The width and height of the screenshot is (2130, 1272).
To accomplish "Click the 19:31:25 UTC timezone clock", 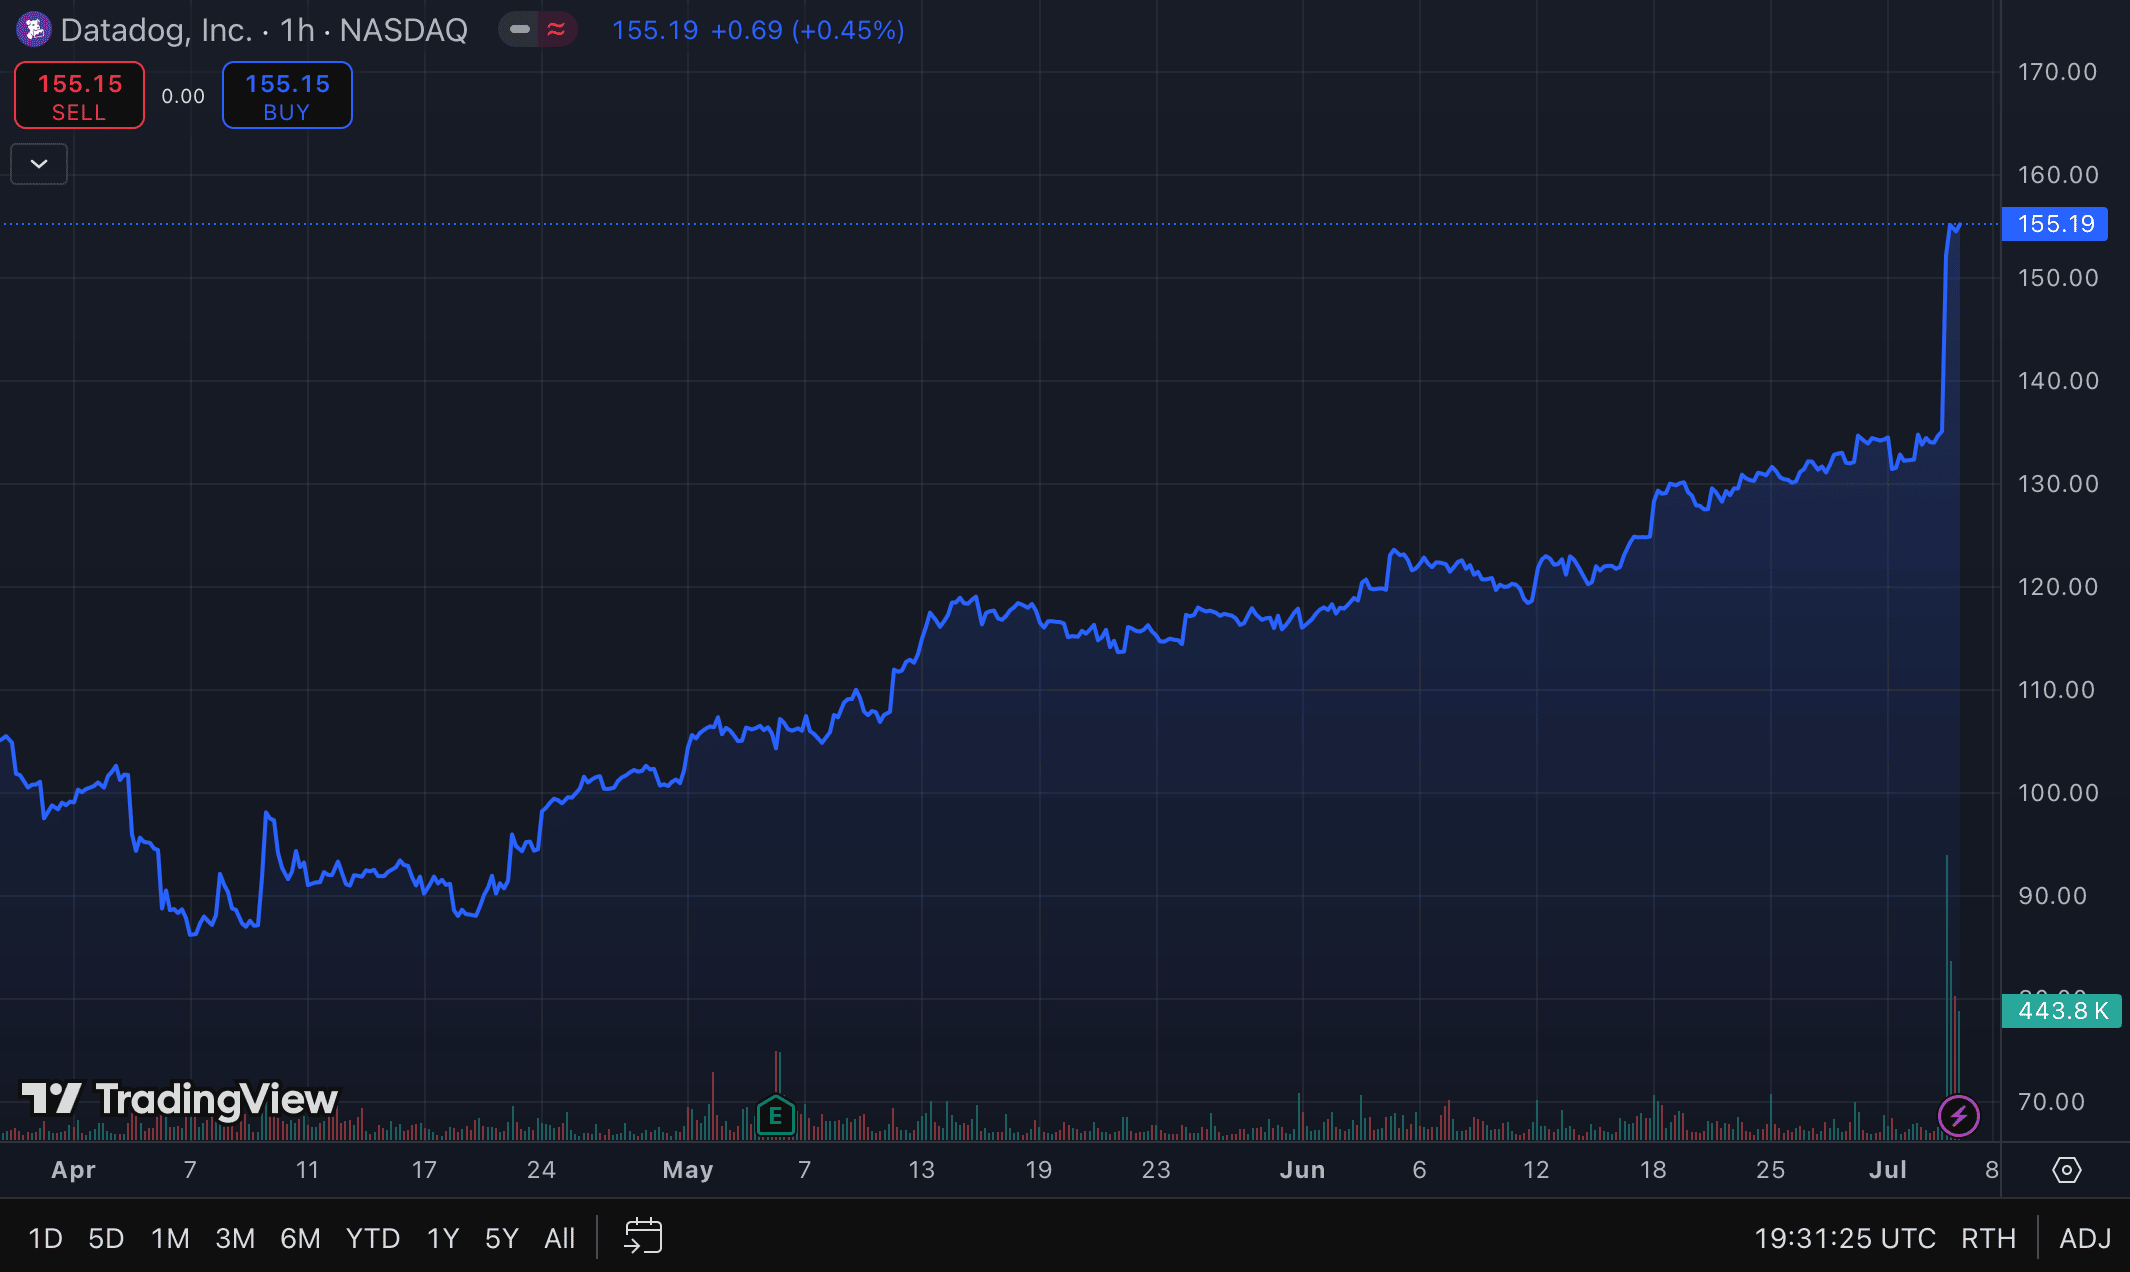I will (x=1845, y=1238).
